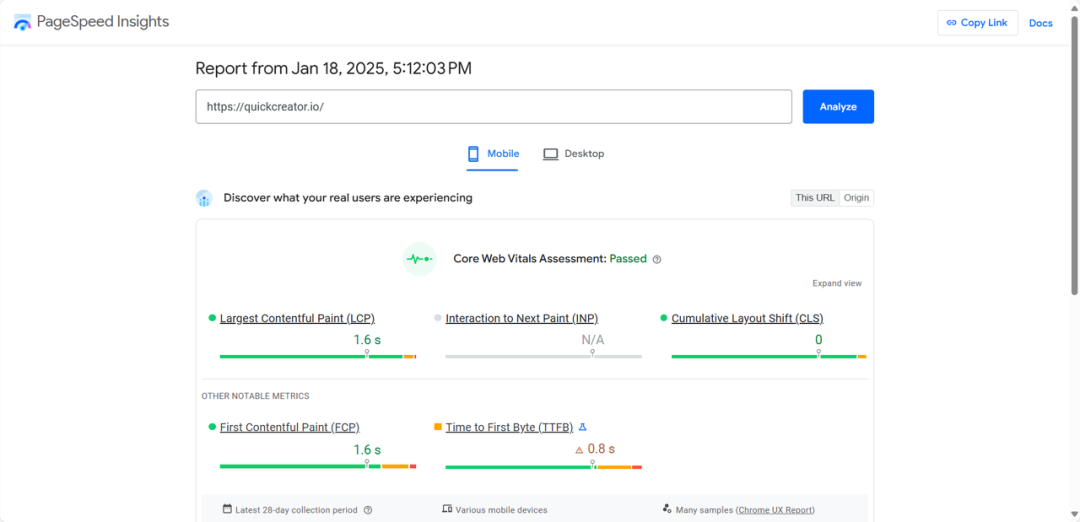Viewport: 1080px width, 522px height.
Task: Click the Copy Link button
Action: coord(977,23)
